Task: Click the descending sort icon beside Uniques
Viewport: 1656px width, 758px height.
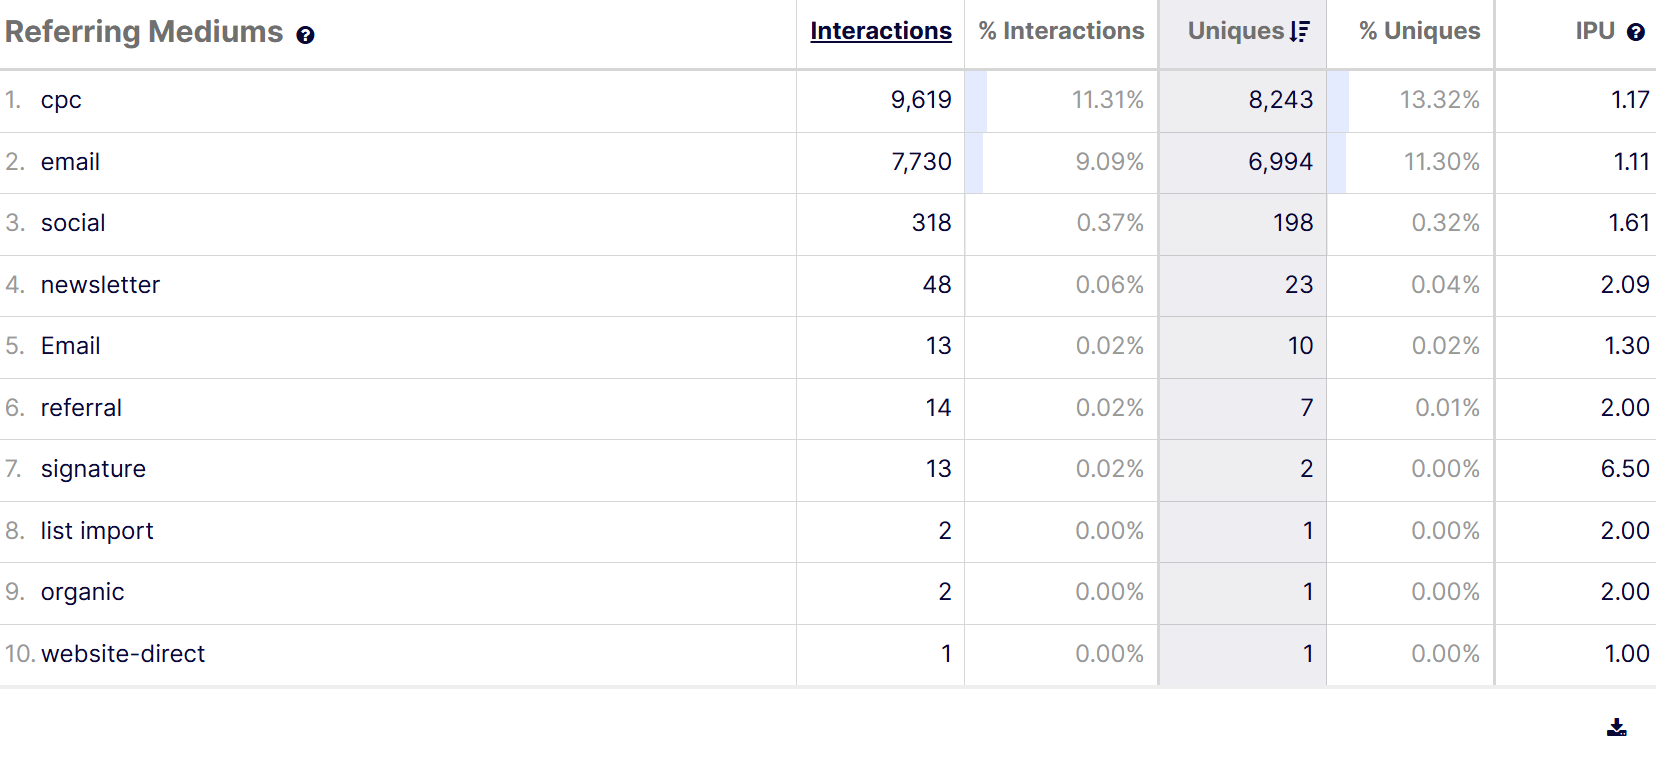Action: click(x=1300, y=32)
